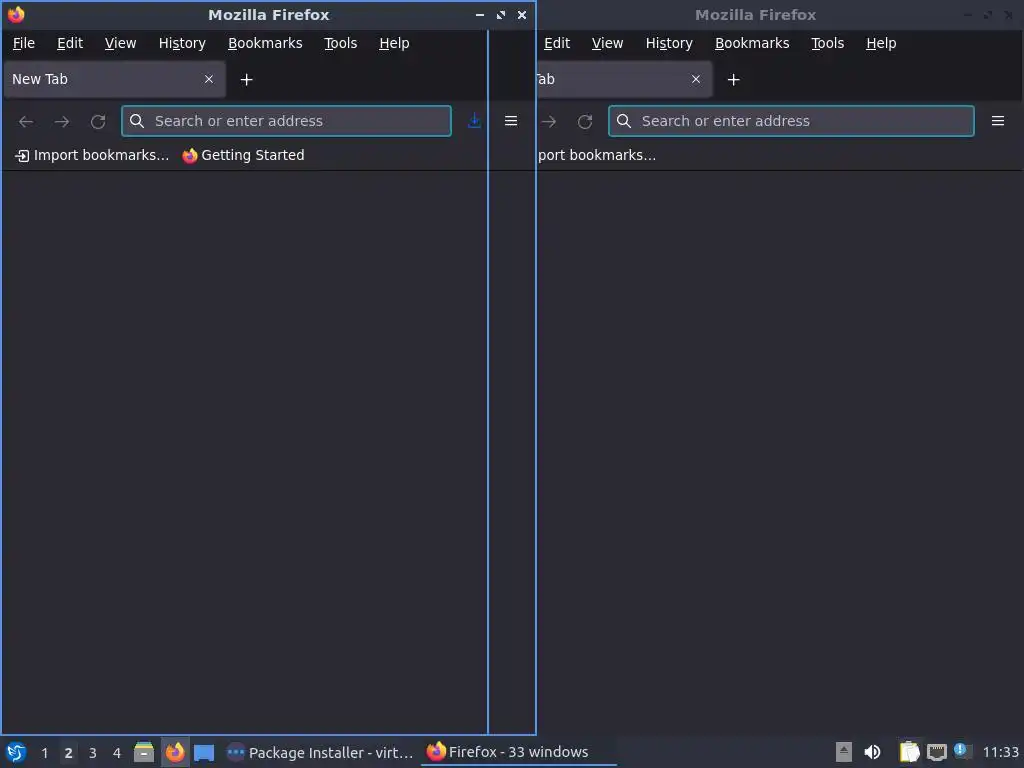Select the New Tab tab in left window
The width and height of the screenshot is (1024, 768).
tap(115, 79)
